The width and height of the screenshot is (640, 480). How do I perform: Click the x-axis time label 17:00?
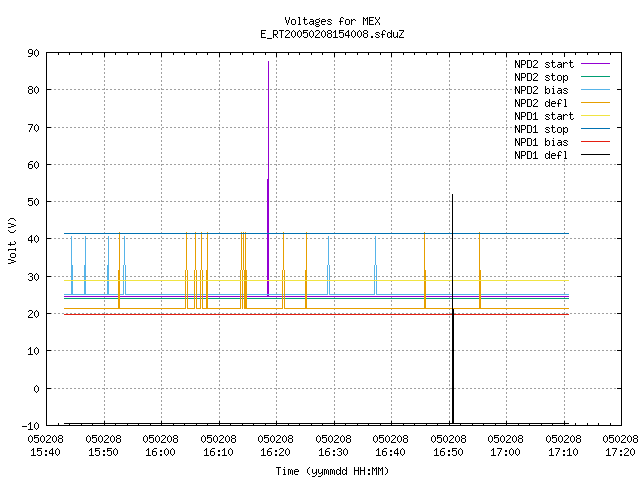pos(506,452)
